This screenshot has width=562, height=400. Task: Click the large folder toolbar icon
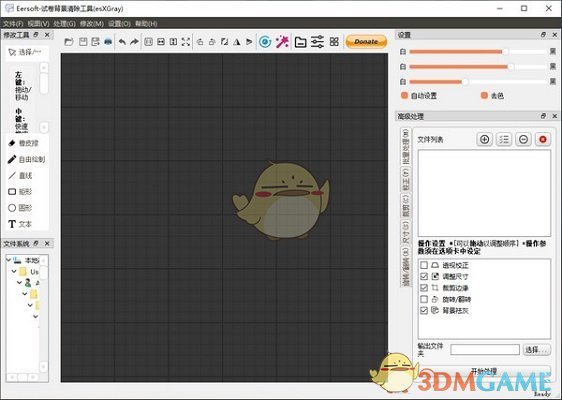(x=300, y=42)
